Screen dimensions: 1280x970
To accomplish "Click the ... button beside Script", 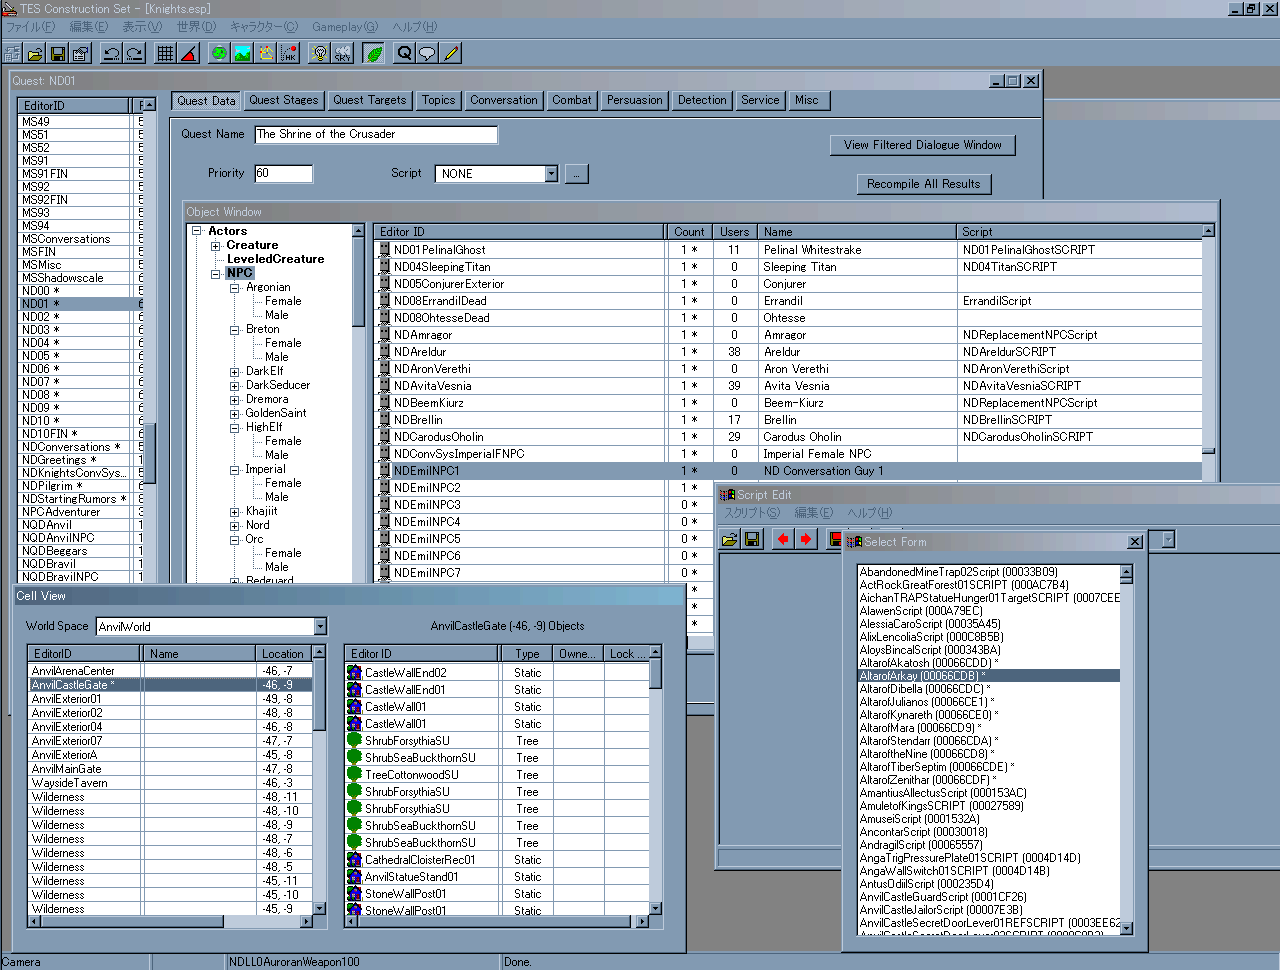I will click(577, 174).
